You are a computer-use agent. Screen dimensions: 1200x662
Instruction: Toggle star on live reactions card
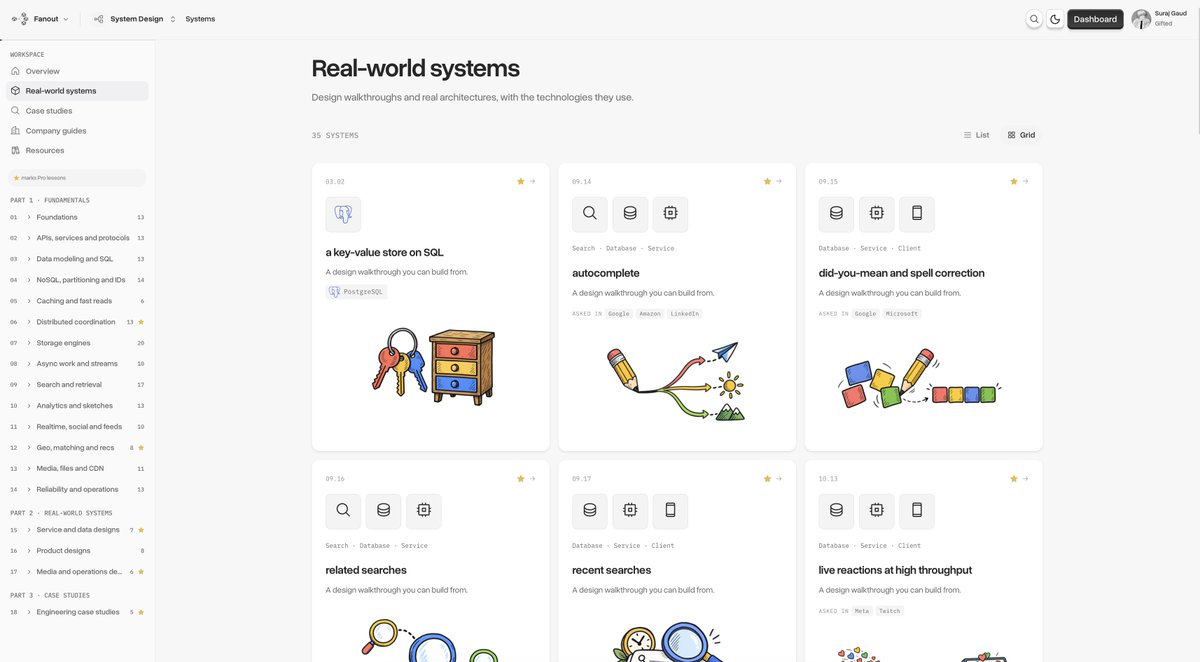[1014, 478]
